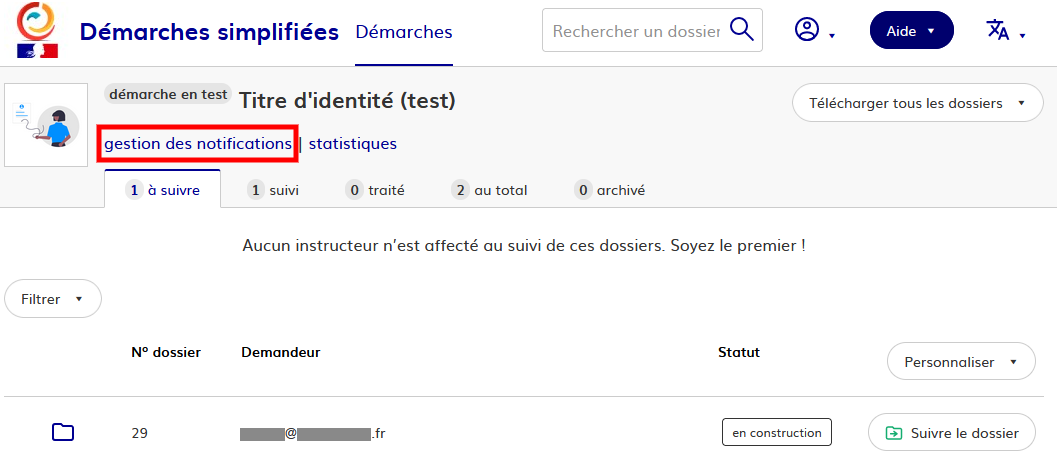Go to the archivé tab

(x=610, y=190)
